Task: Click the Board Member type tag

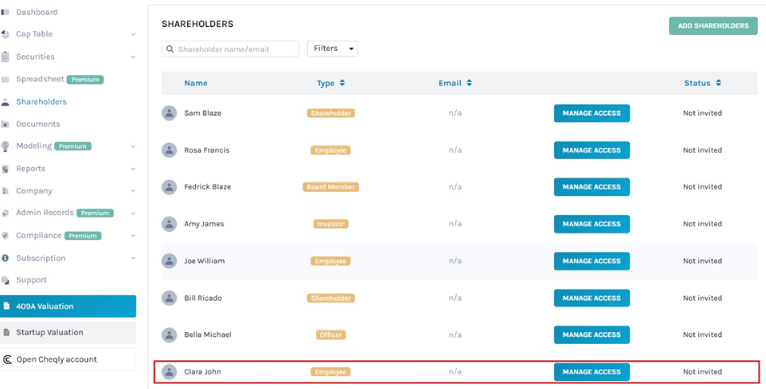Action: pyautogui.click(x=331, y=187)
